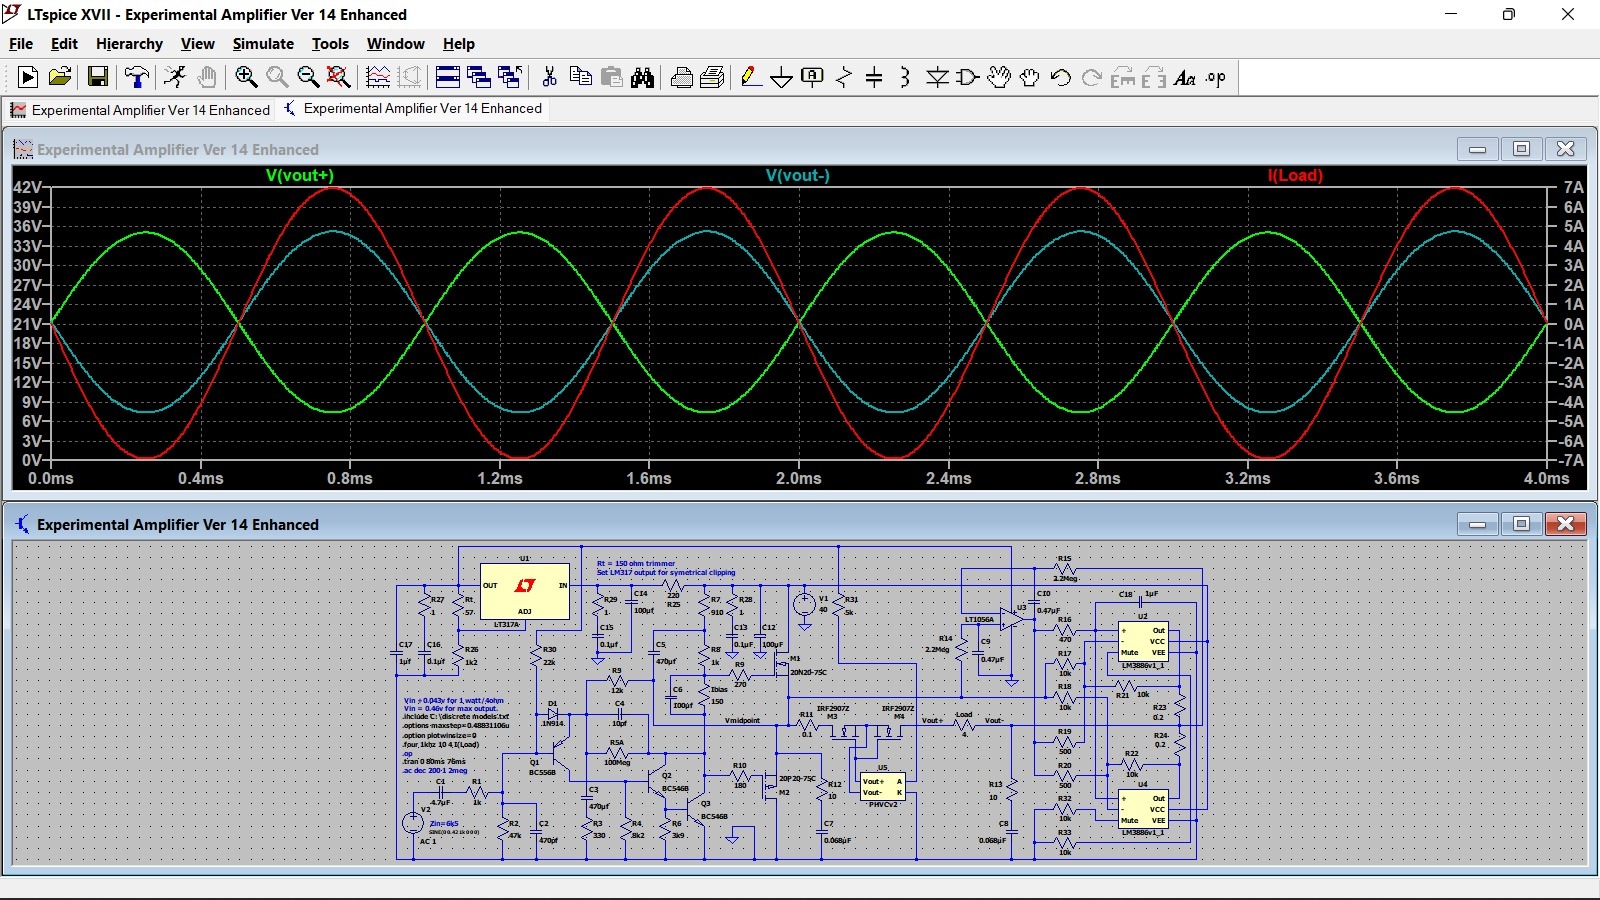This screenshot has width=1600, height=900.
Task: Click the 7A right axis label
Action: (x=1574, y=187)
